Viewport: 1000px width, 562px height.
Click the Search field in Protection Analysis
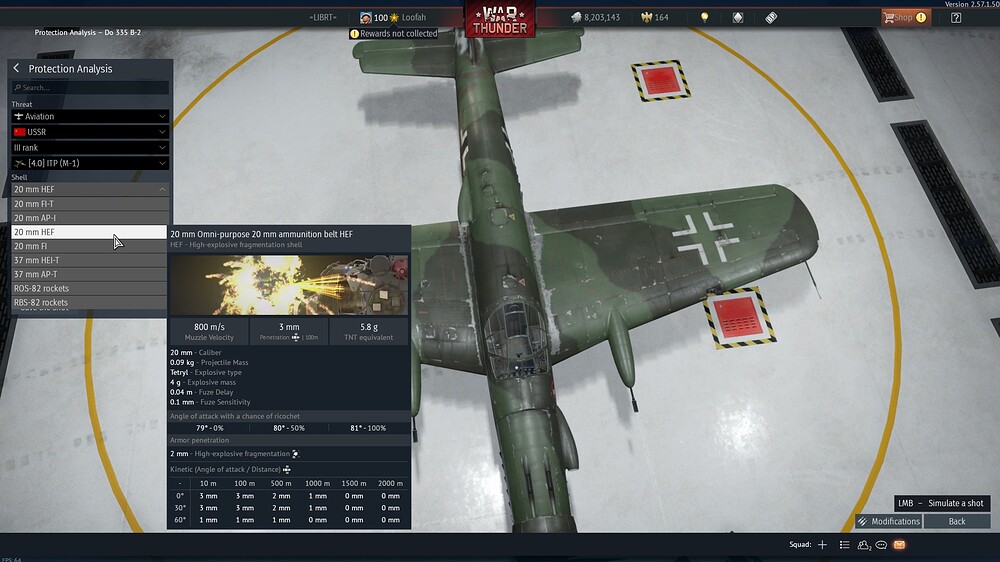click(90, 87)
